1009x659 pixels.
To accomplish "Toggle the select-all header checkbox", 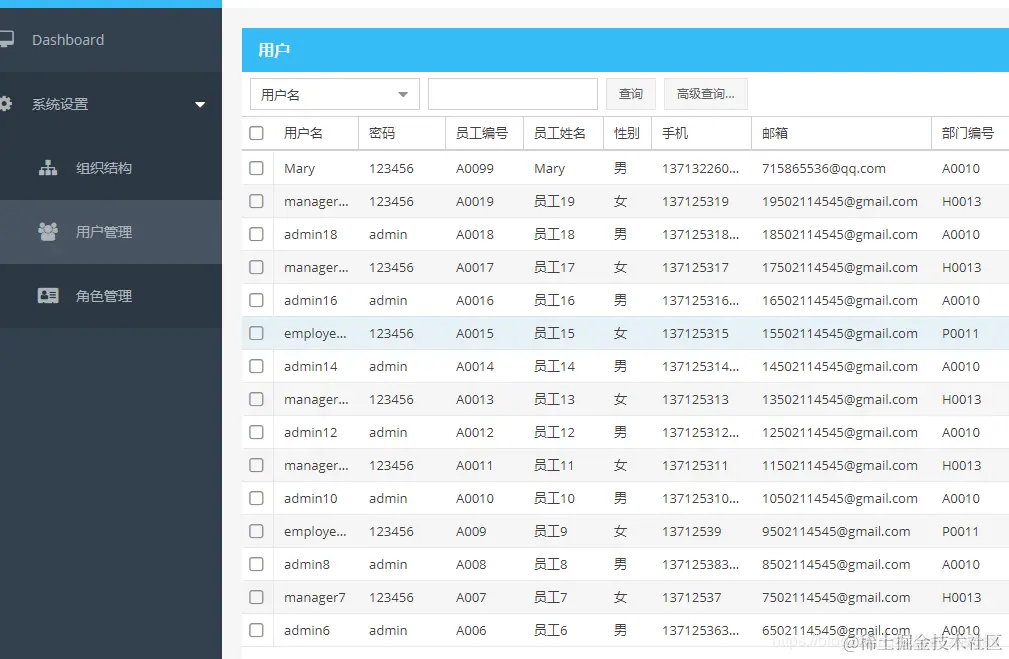I will click(x=256, y=133).
